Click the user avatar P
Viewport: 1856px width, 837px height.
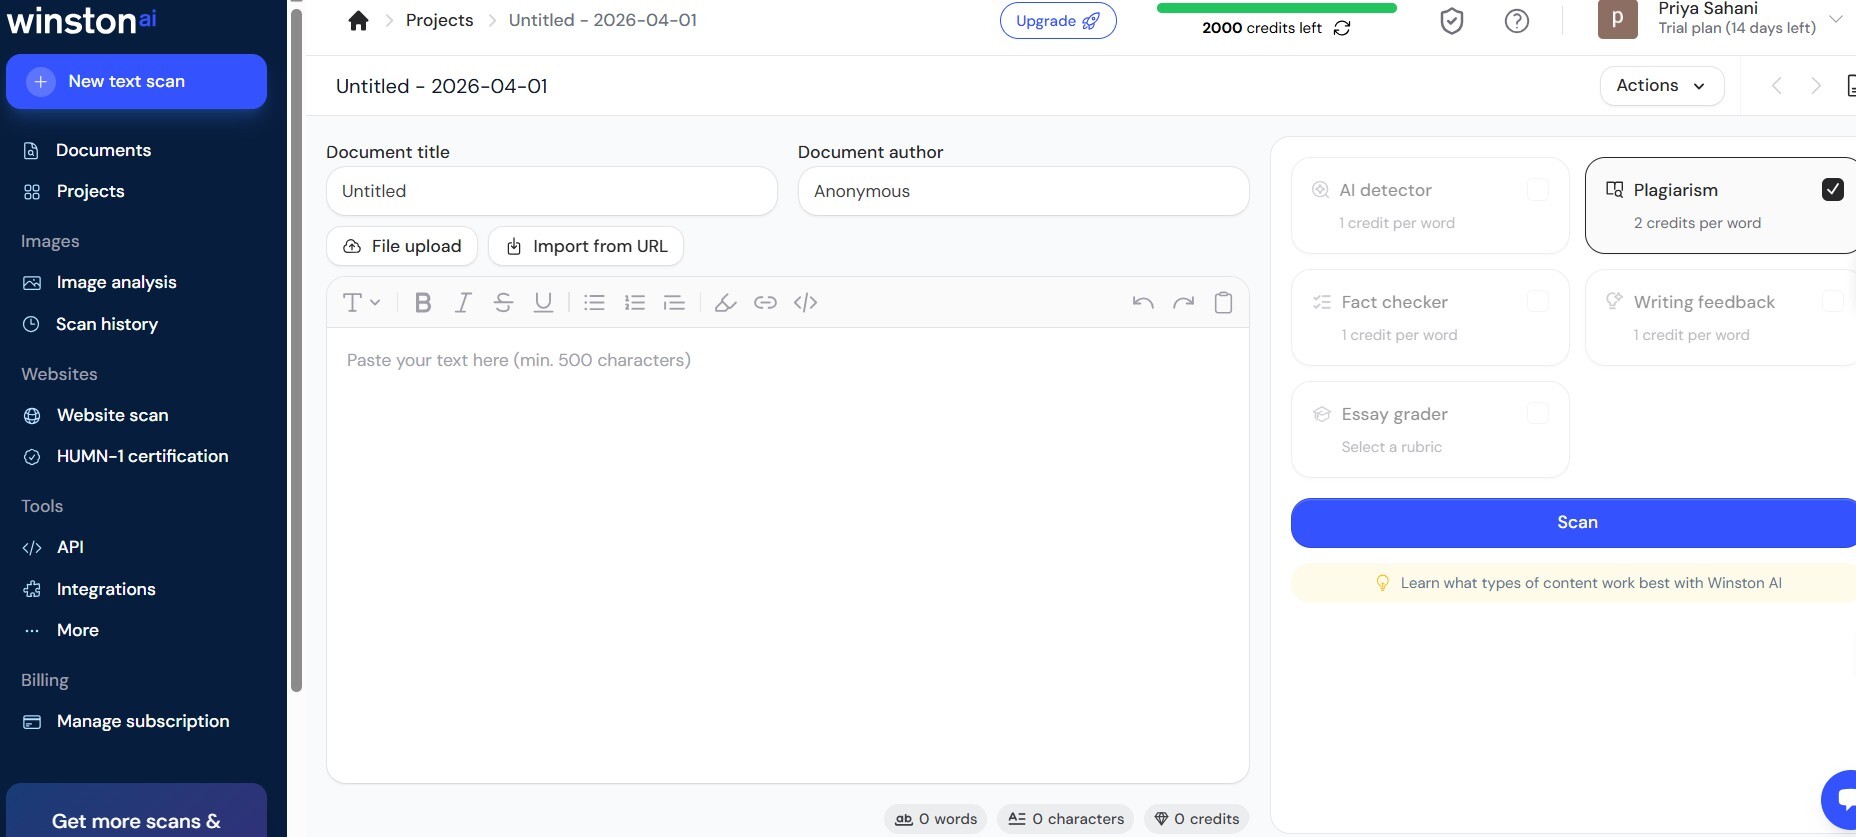tap(1617, 20)
